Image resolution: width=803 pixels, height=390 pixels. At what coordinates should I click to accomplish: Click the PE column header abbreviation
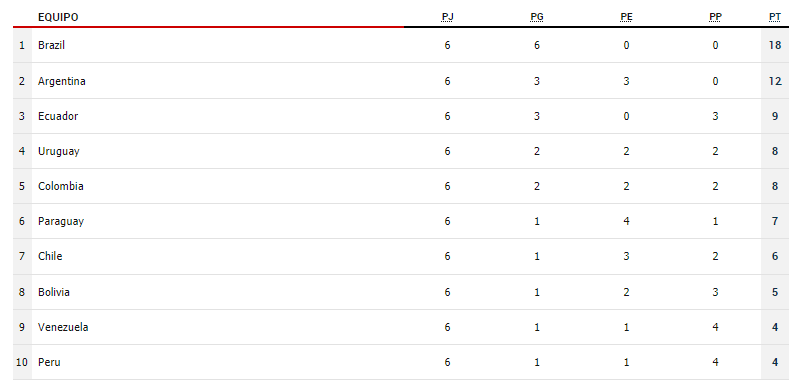[626, 17]
